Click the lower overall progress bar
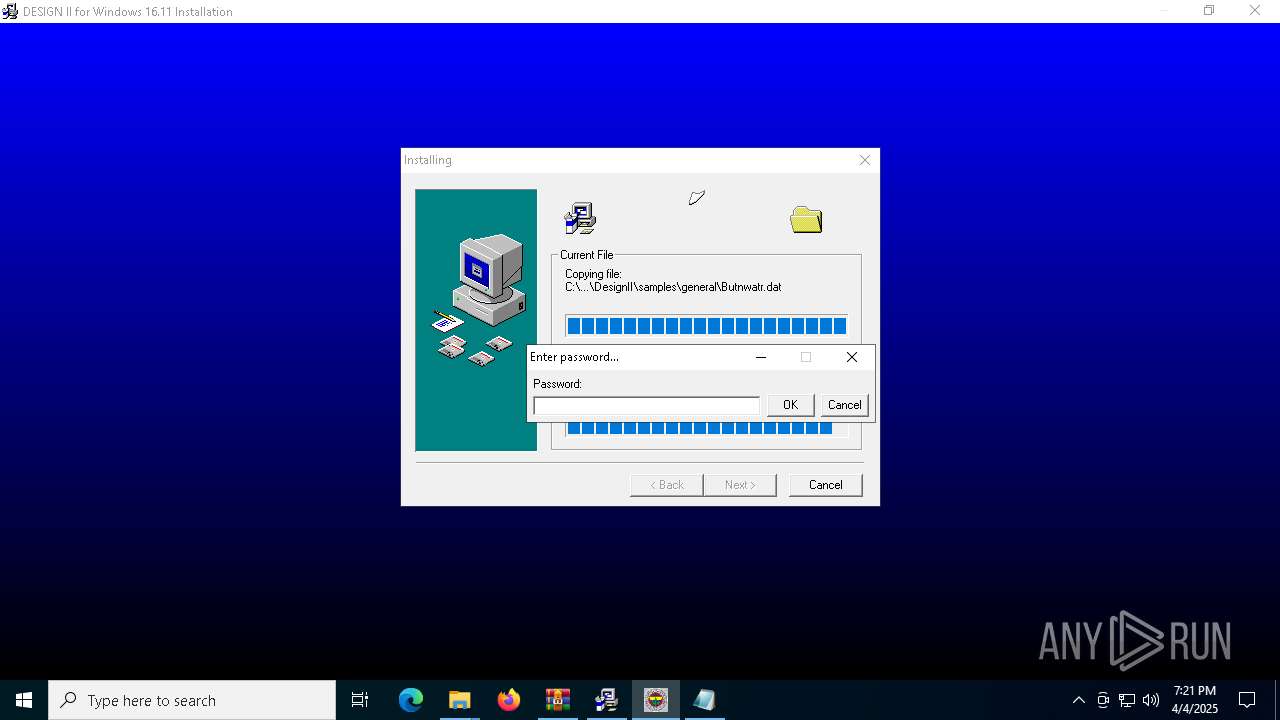The width and height of the screenshot is (1280, 720). click(x=706, y=429)
